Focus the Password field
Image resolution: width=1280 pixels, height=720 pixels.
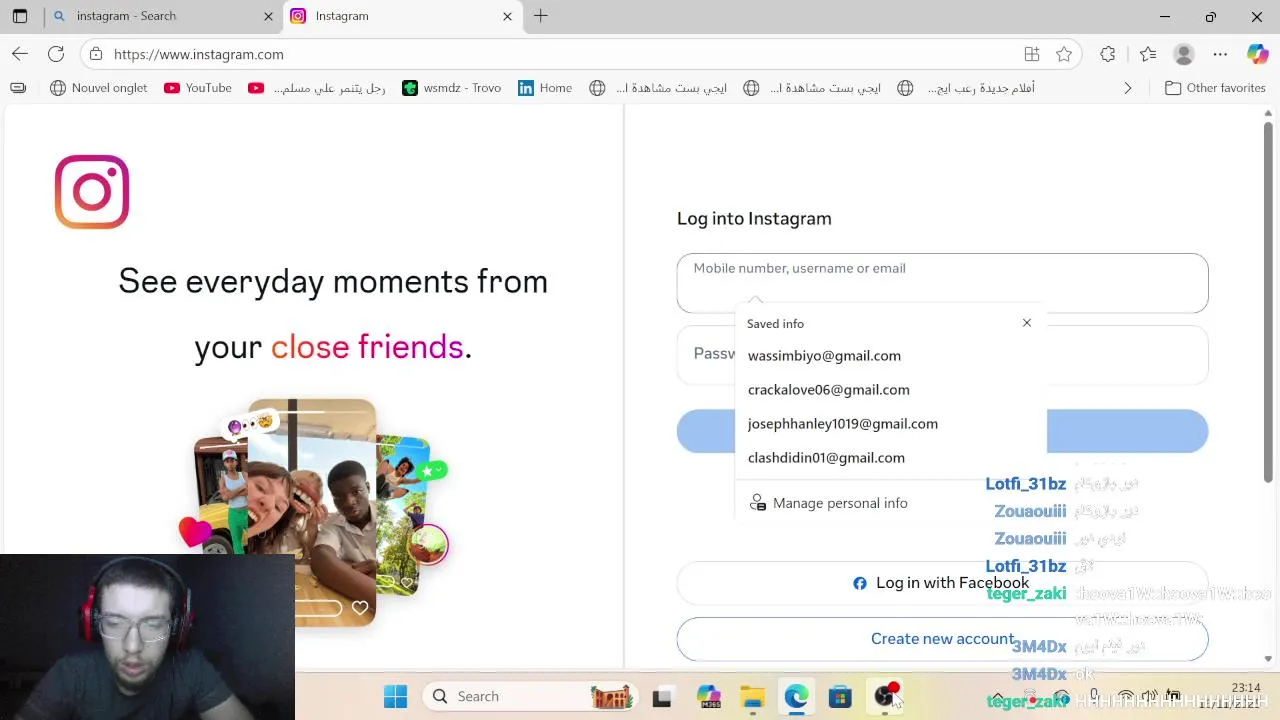942,354
